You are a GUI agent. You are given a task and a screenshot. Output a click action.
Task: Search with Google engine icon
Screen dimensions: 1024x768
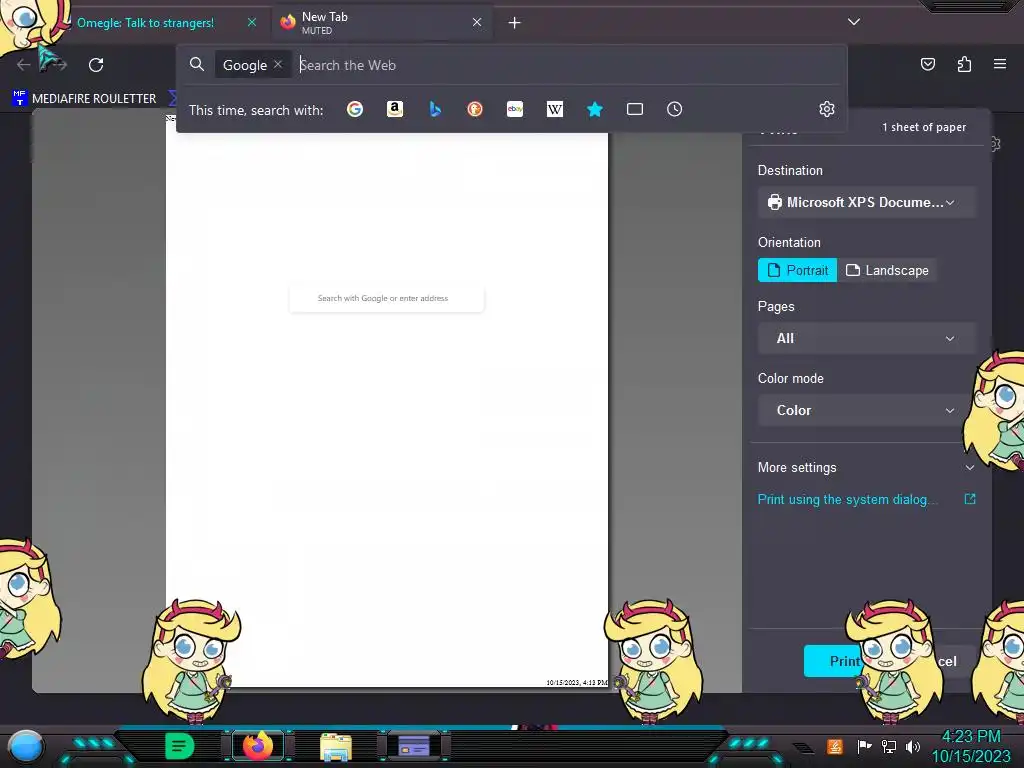(x=355, y=109)
